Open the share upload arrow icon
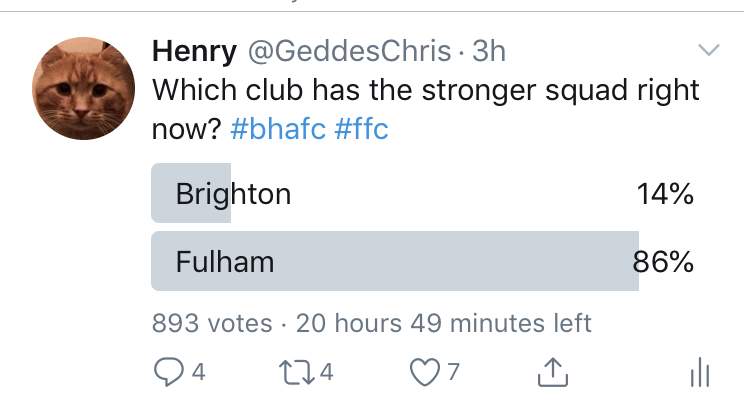Viewport: 744px width, 402px height. point(553,372)
